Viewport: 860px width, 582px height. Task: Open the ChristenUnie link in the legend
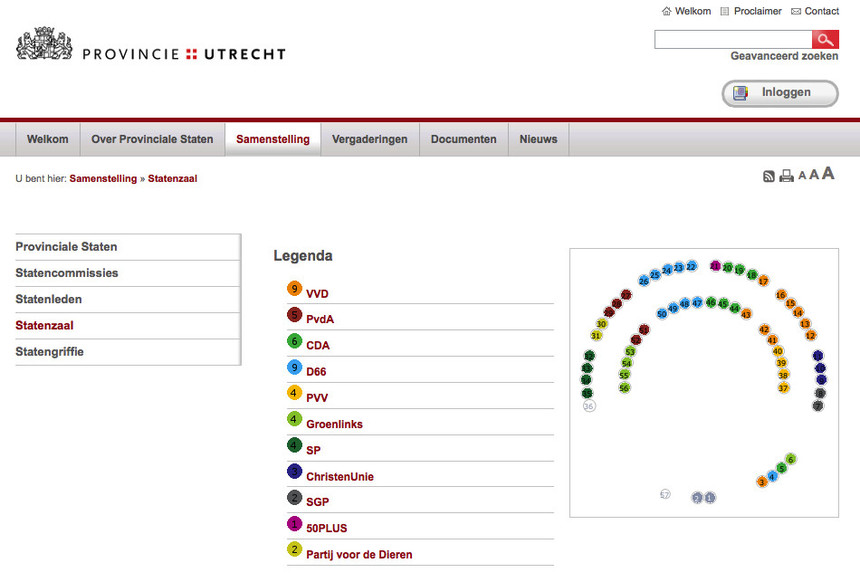click(340, 477)
